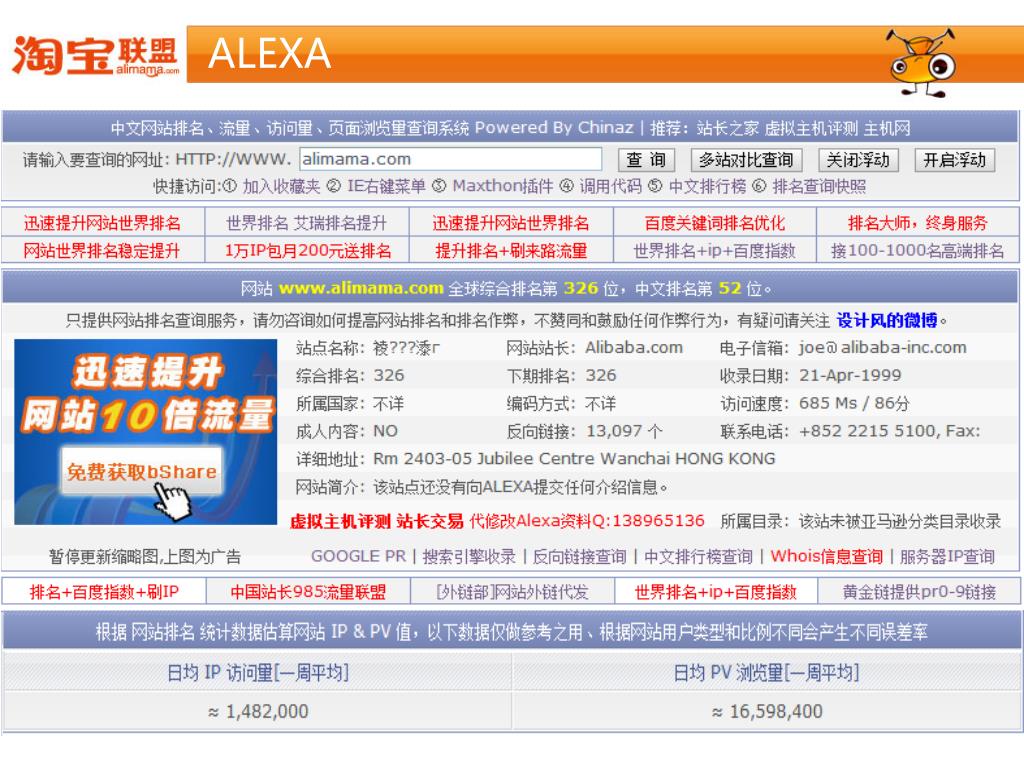Open 中文排行榜 quick link
Viewport: 1024px width, 768px height.
707,187
